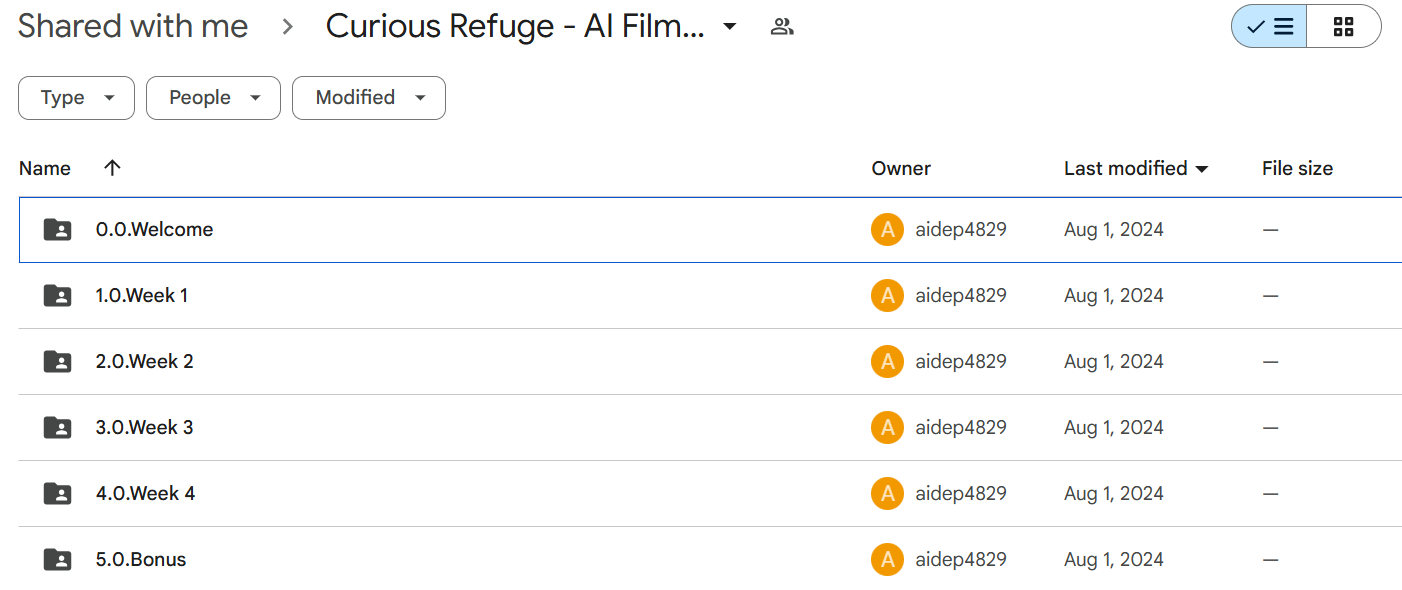Select the 3.0.Week 3 folder icon
The height and width of the screenshot is (590, 1402).
pyautogui.click(x=58, y=428)
